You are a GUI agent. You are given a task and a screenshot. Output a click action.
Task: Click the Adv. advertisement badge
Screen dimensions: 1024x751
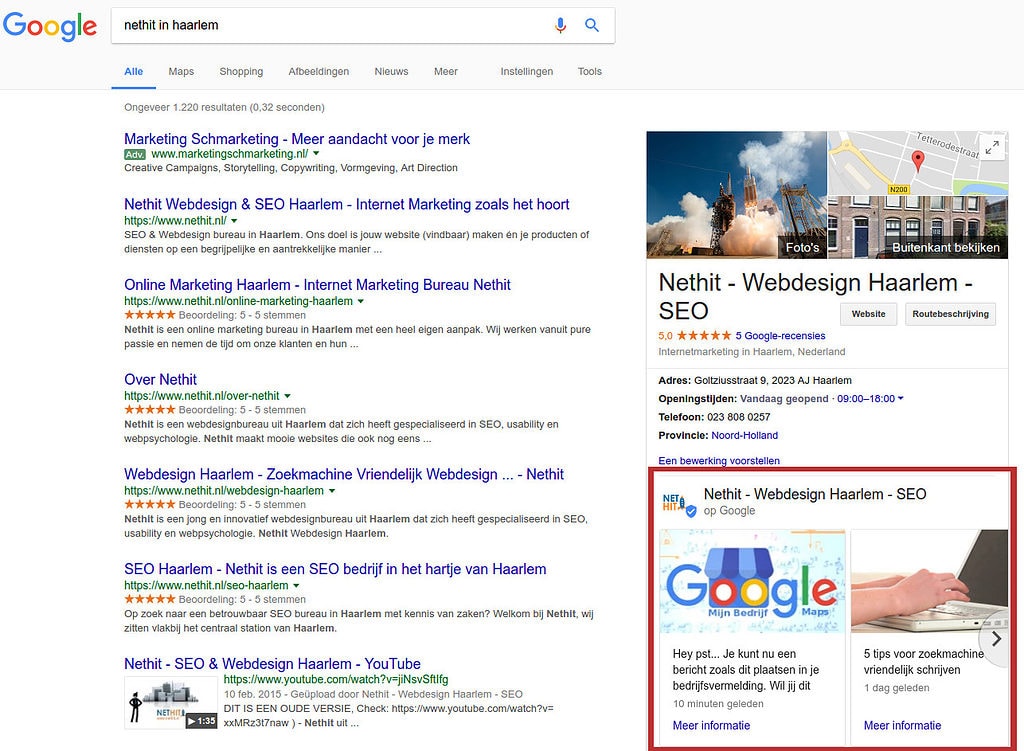(135, 154)
